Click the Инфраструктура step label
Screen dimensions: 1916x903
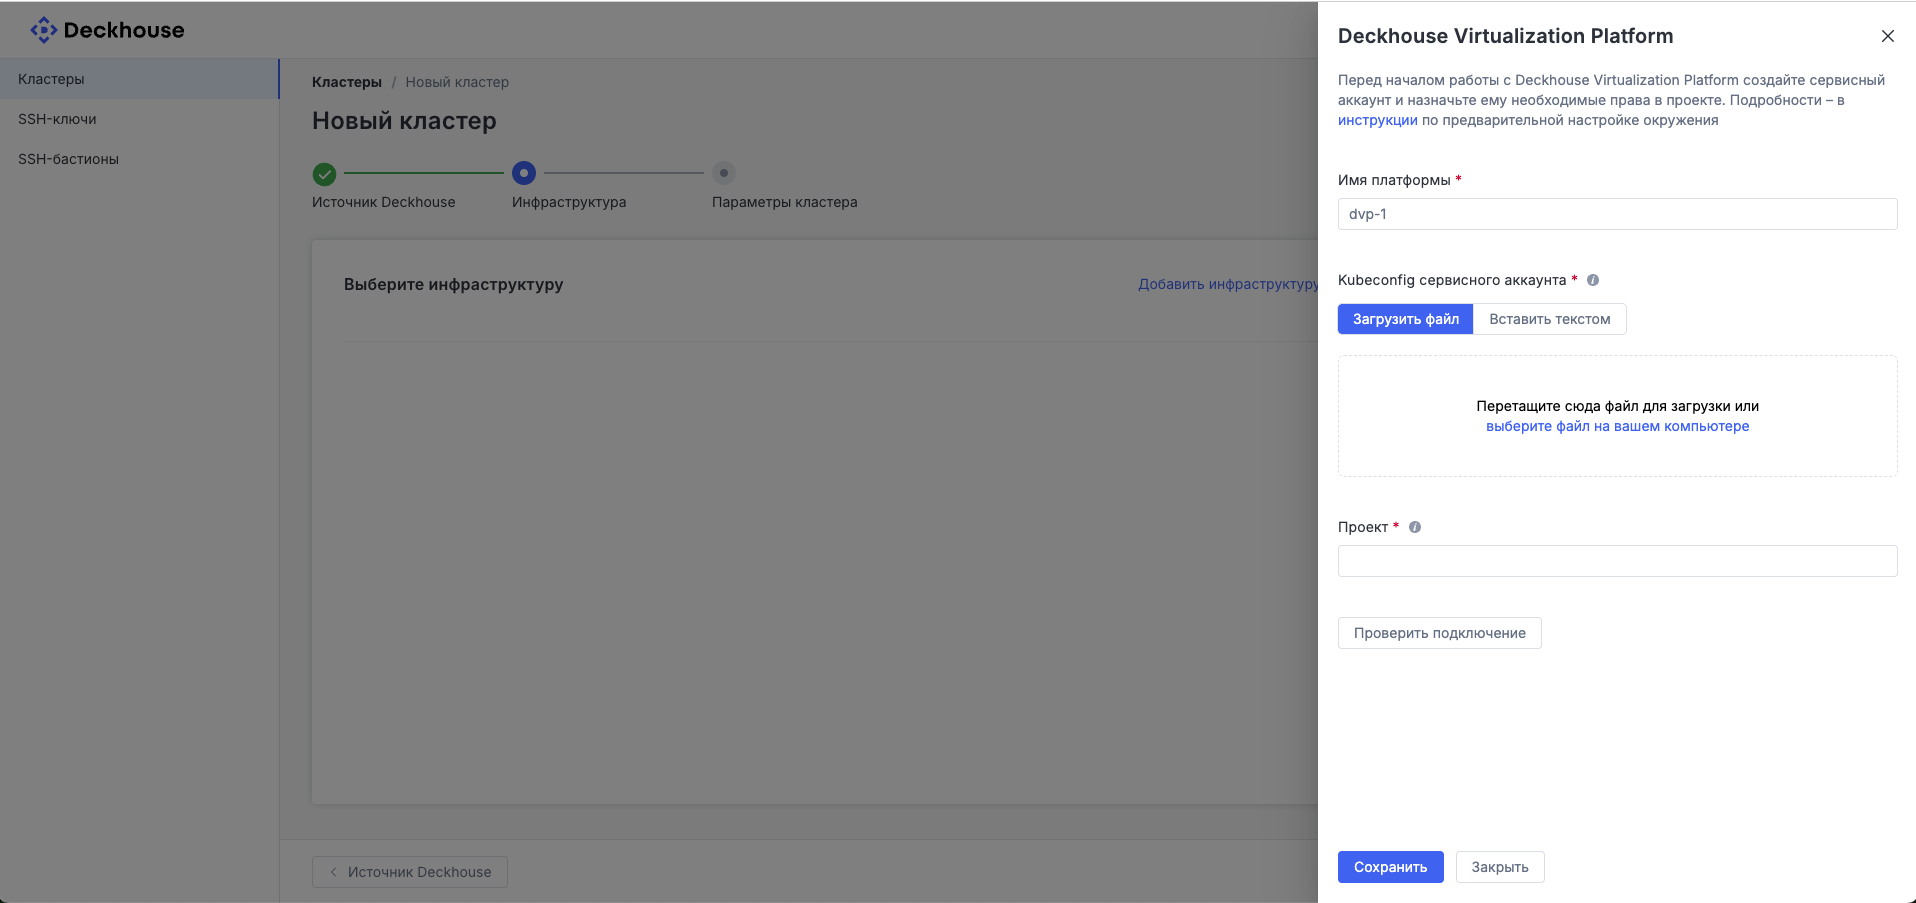[x=569, y=202]
